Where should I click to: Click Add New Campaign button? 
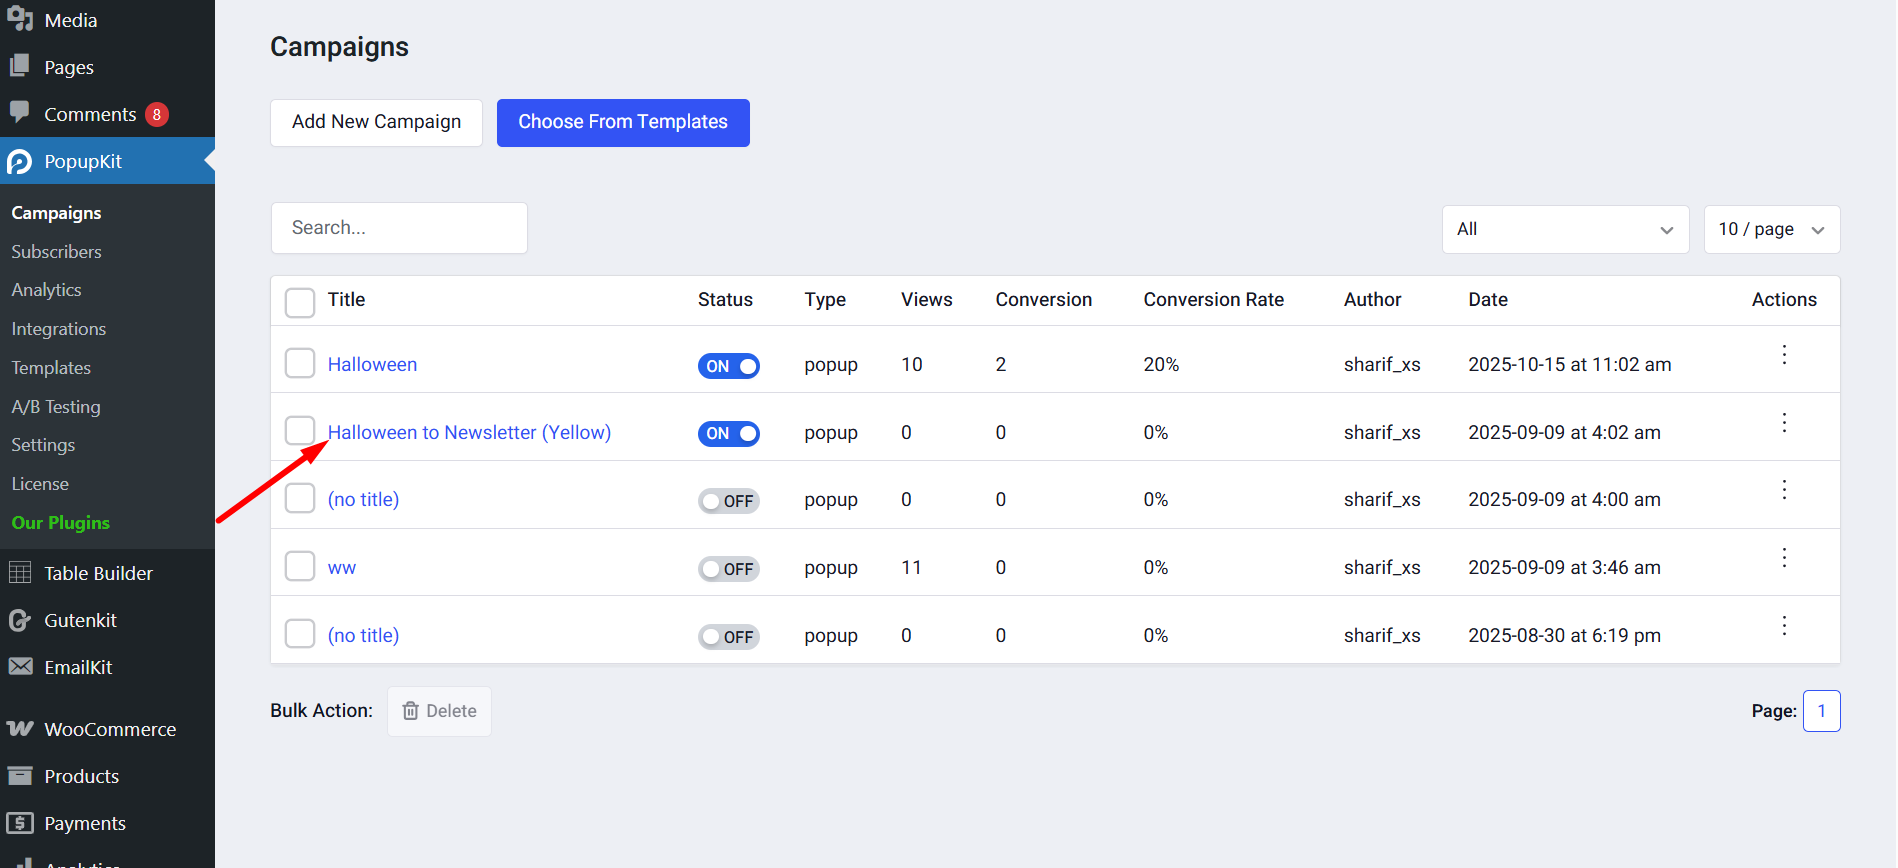[x=376, y=122]
